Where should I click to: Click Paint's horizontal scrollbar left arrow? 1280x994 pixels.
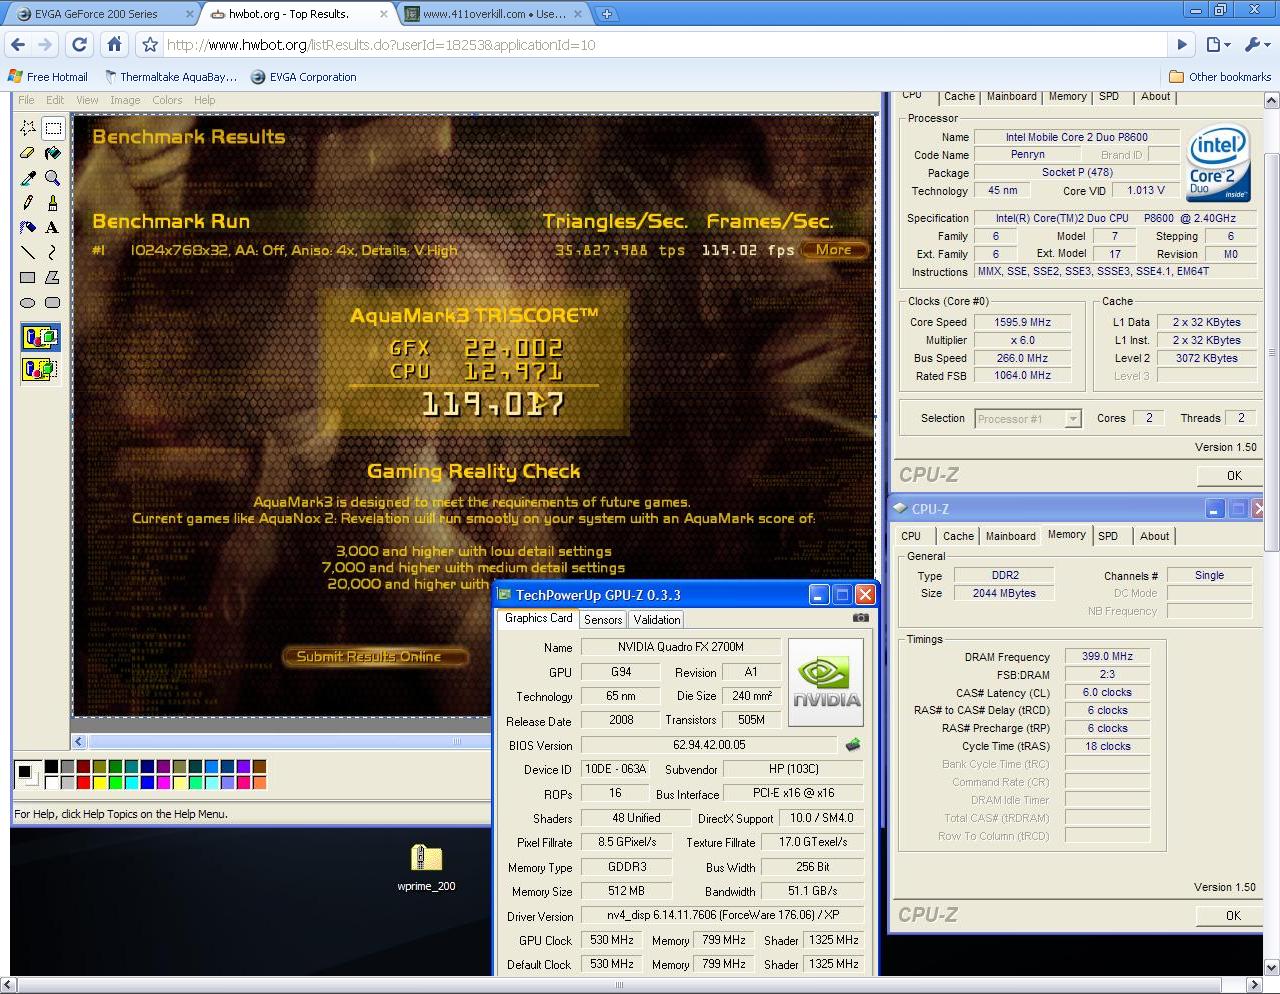click(79, 742)
